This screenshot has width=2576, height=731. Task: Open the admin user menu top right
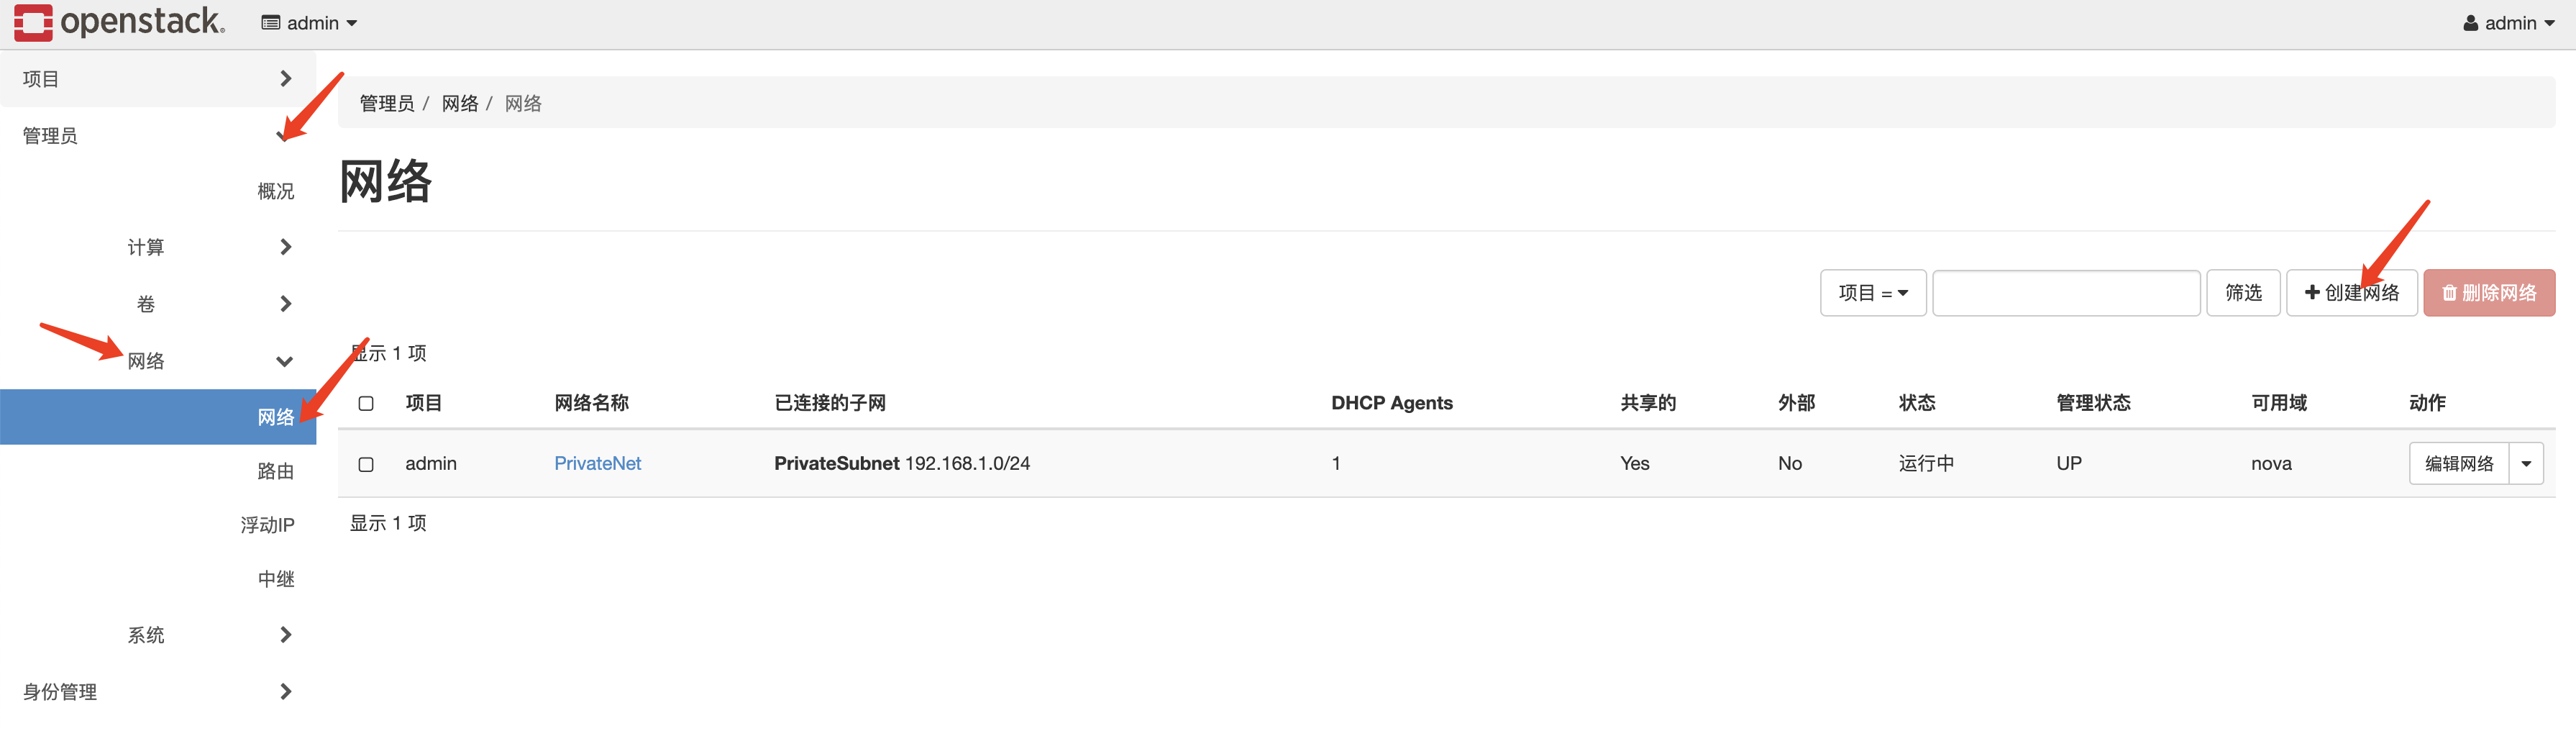coord(2510,22)
